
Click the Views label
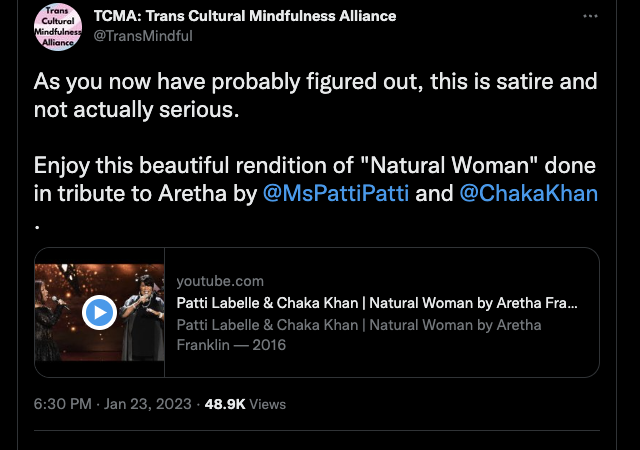click(x=267, y=404)
